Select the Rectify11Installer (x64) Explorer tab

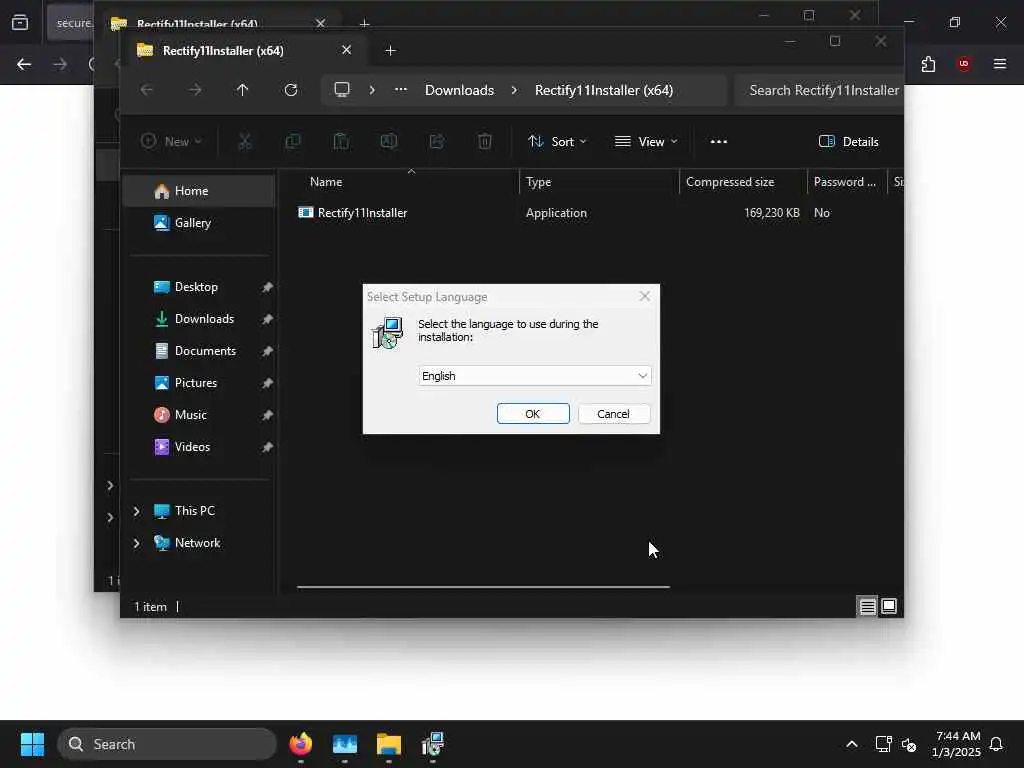(x=244, y=50)
